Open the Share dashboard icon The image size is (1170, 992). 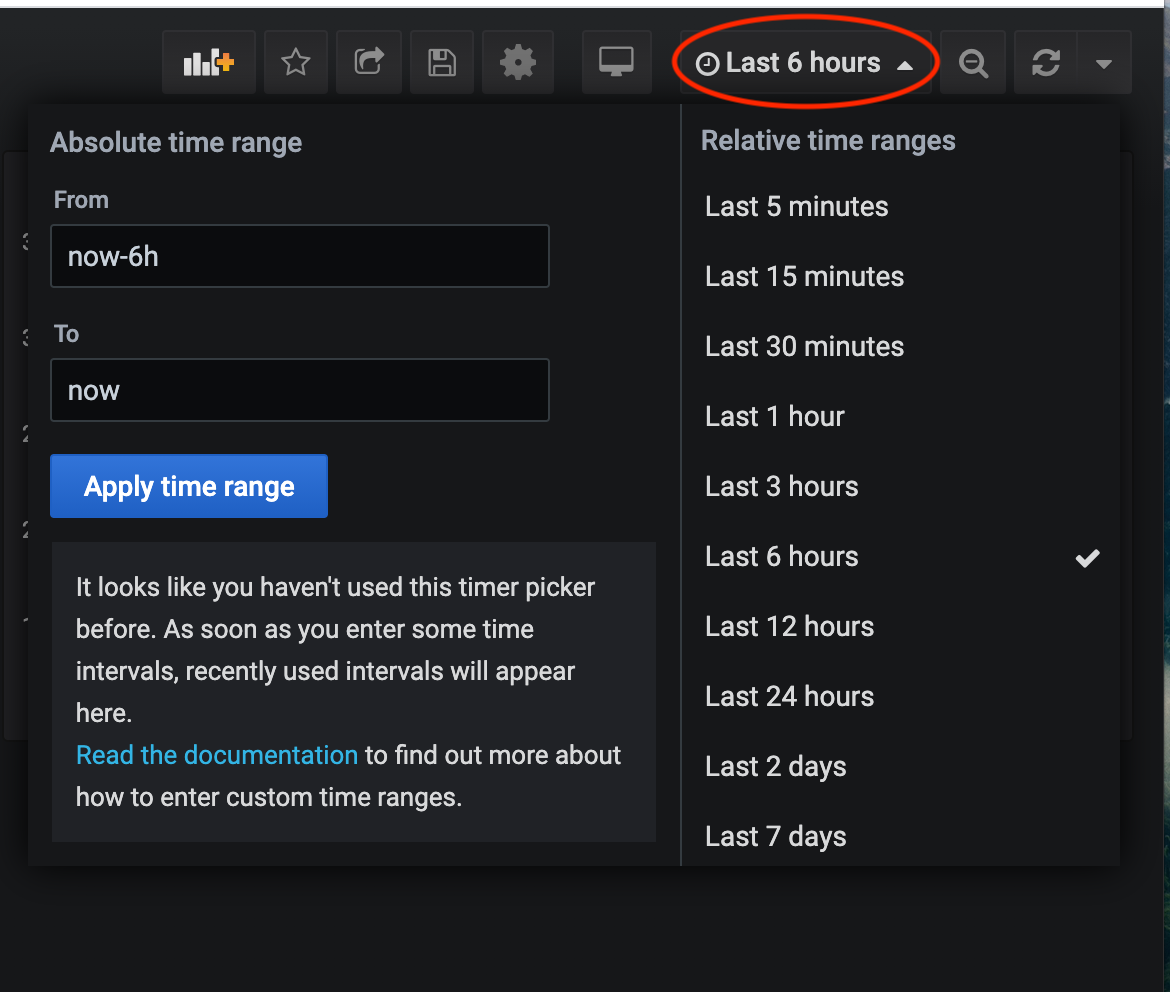click(x=369, y=63)
